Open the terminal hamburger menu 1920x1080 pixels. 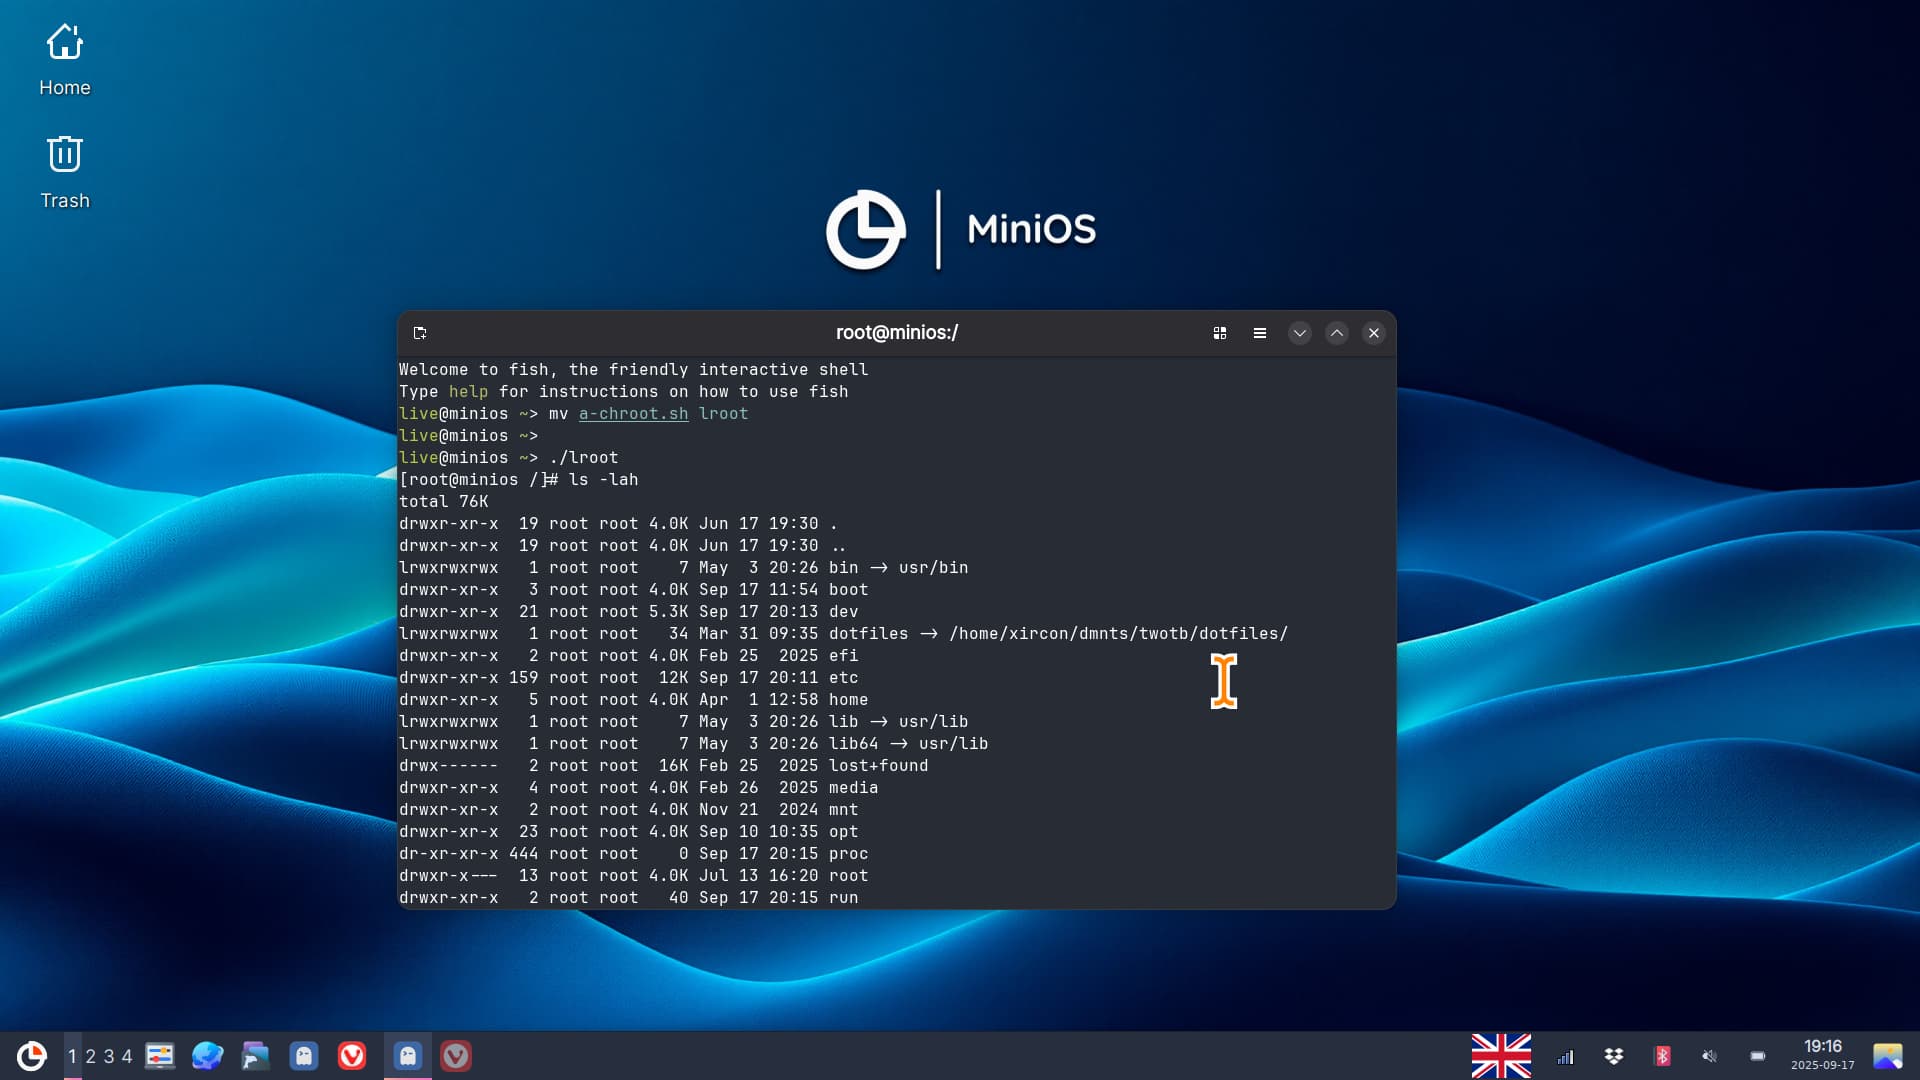(x=1260, y=333)
